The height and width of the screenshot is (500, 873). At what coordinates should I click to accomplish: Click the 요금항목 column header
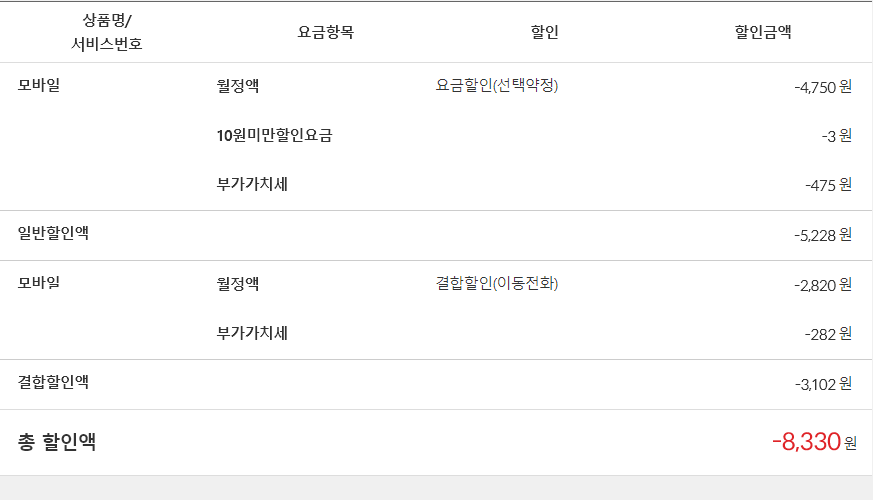326,32
